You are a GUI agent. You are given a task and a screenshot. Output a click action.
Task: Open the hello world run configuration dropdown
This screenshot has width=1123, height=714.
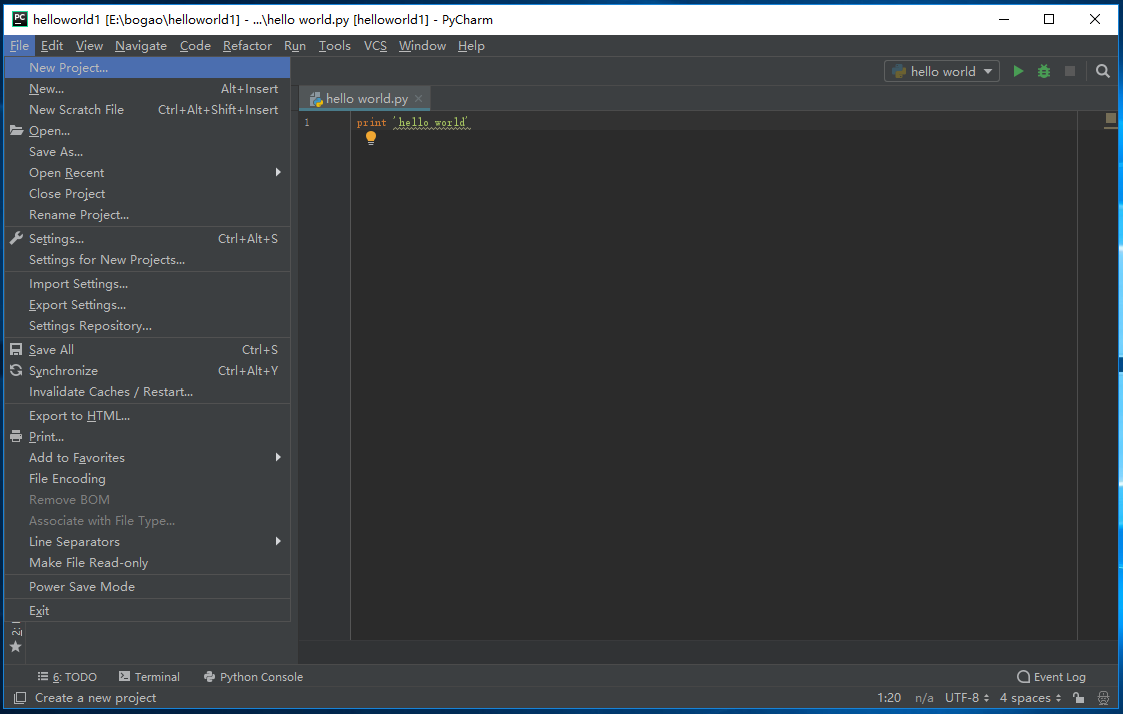coord(942,71)
